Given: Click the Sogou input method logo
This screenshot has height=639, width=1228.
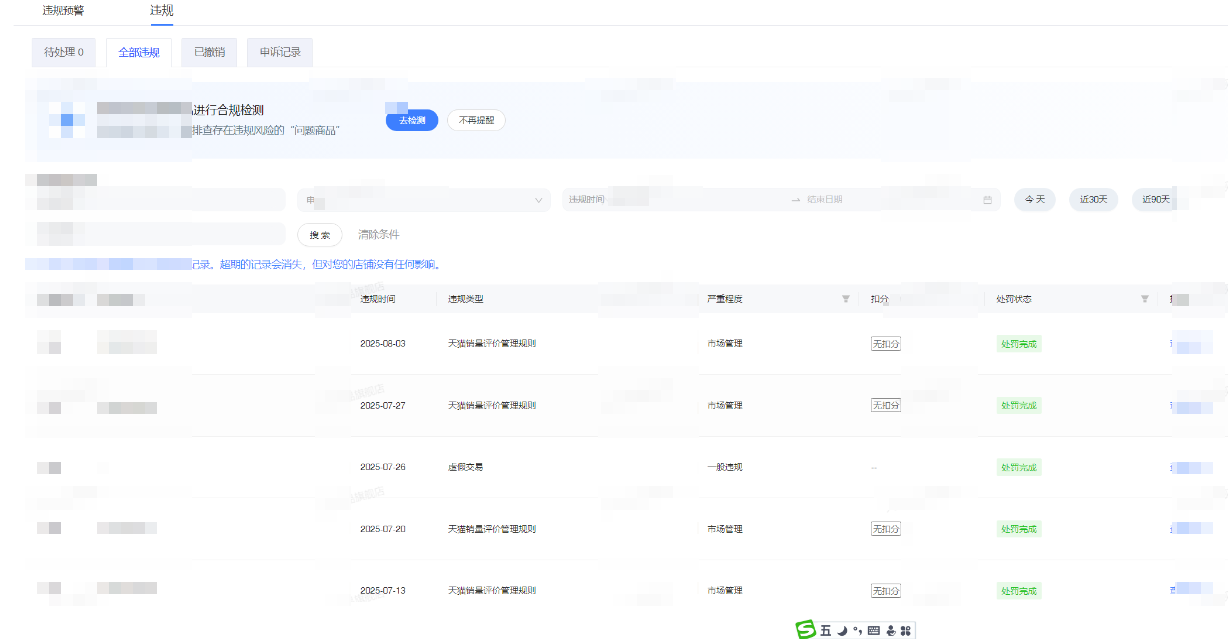Looking at the screenshot, I should coord(806,629).
